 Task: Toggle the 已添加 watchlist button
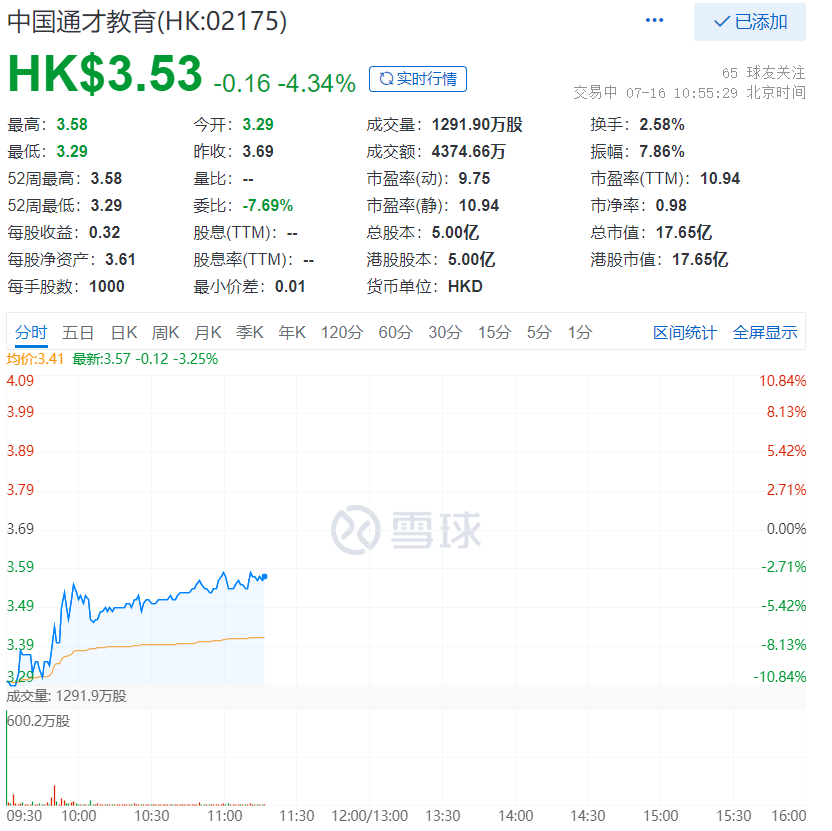click(750, 22)
